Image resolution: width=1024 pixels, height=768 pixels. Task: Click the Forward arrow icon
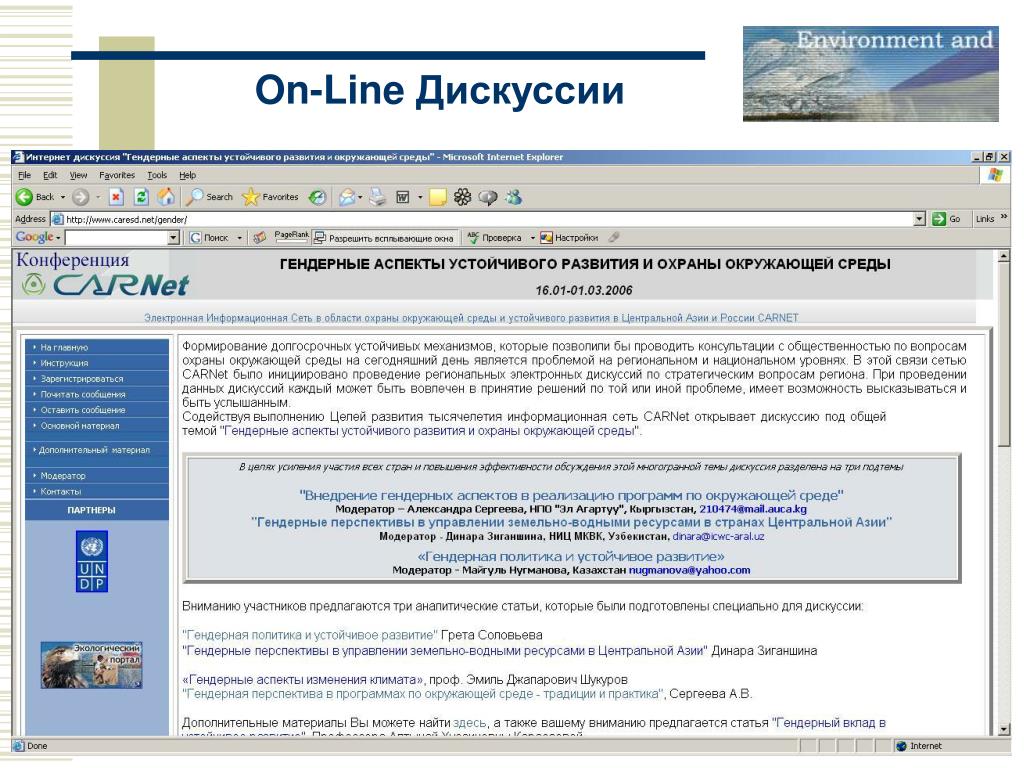tap(81, 197)
